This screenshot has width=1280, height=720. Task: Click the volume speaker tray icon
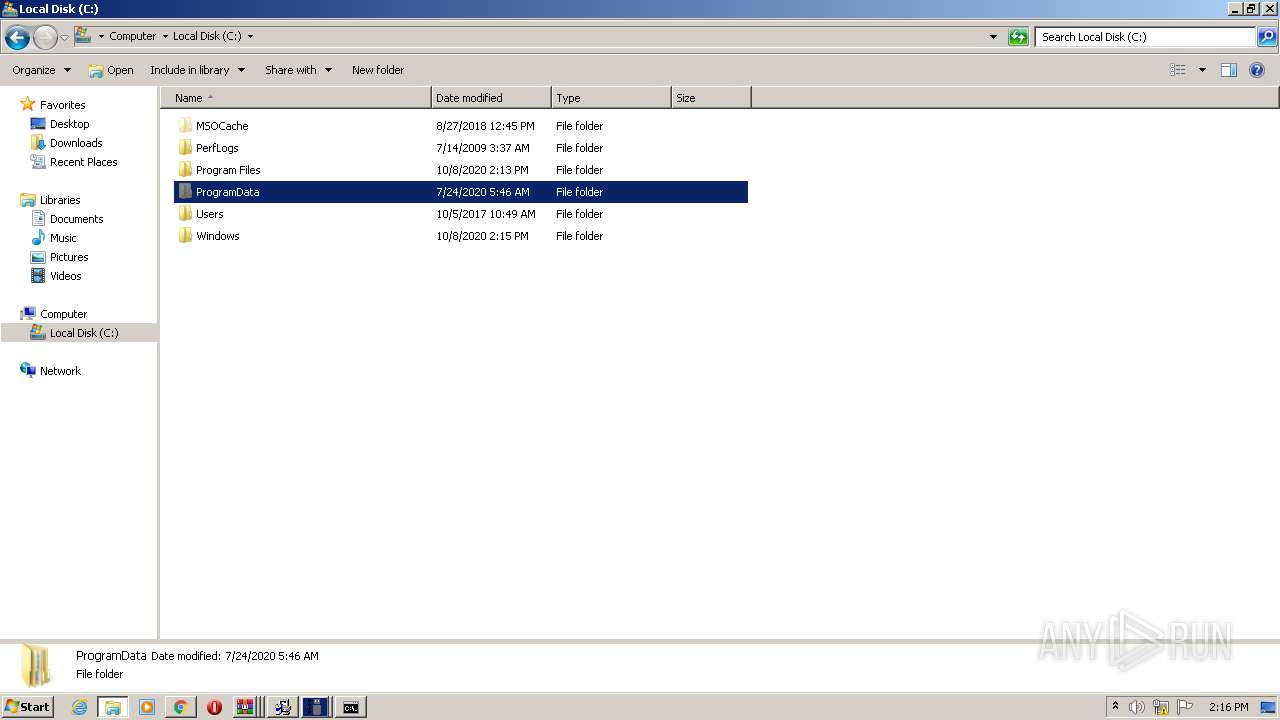coord(1137,707)
